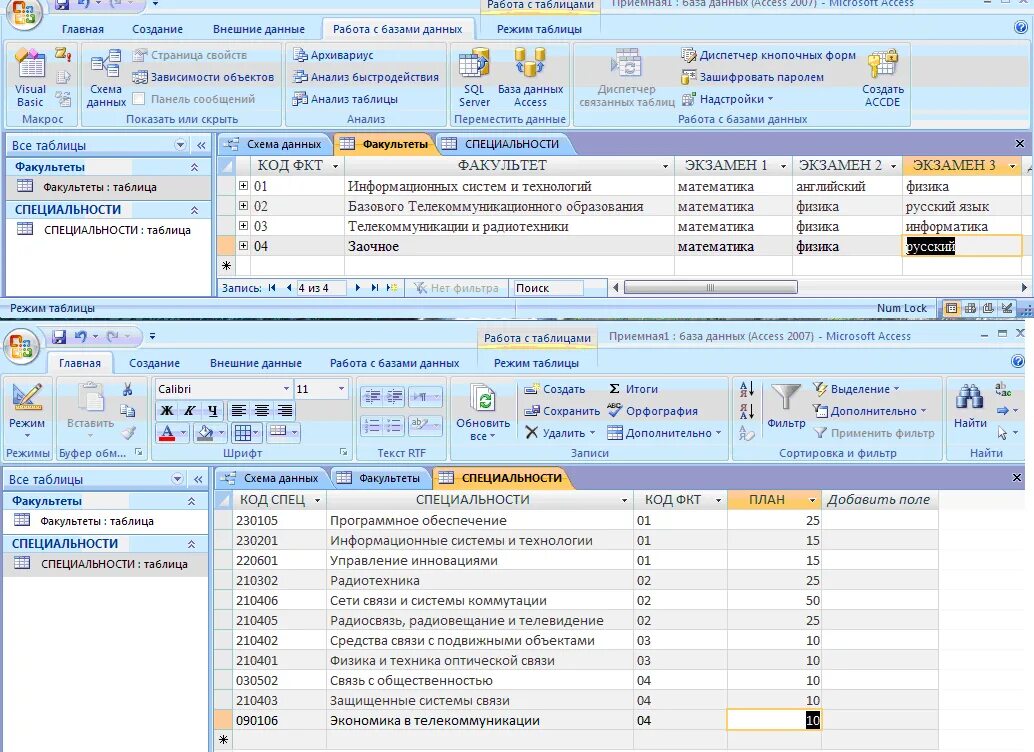
Task: Open Найти binoculars tool
Action: click(970, 406)
